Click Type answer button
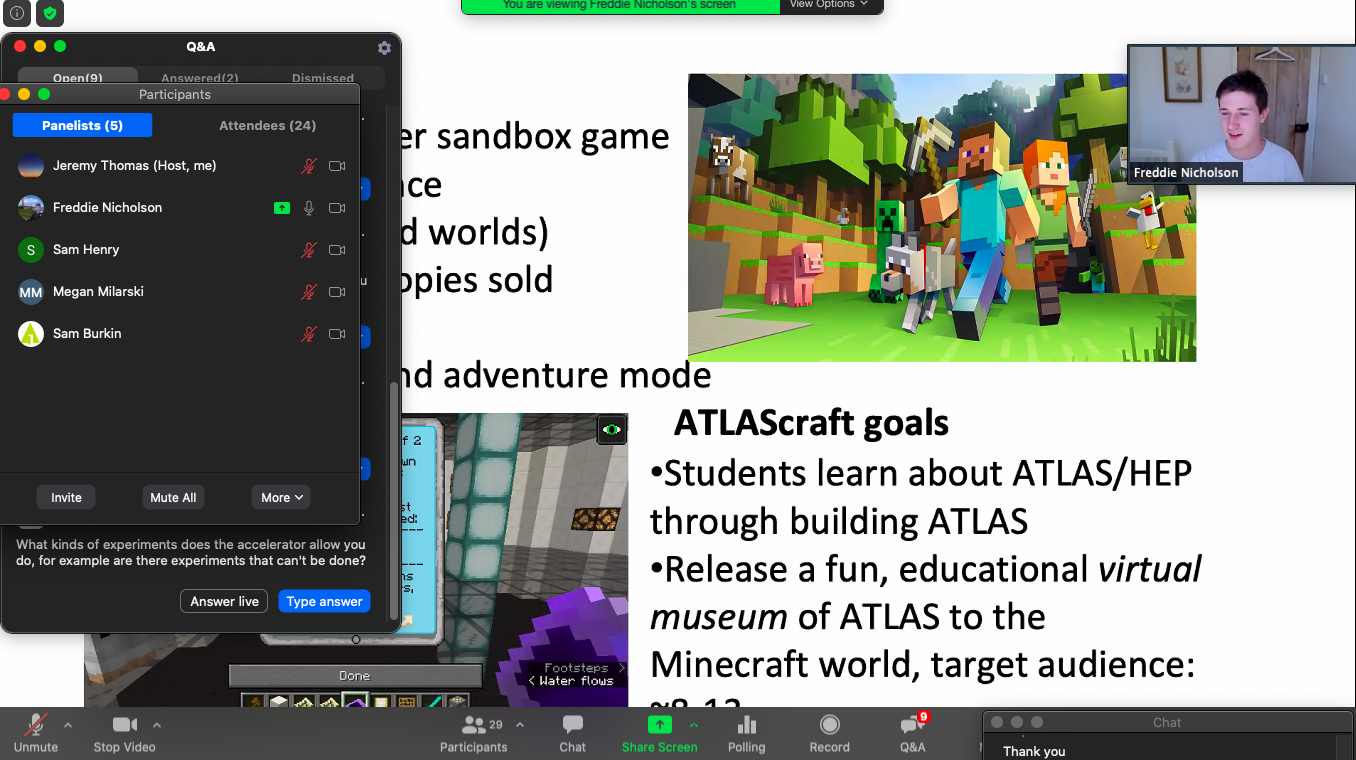 click(324, 601)
